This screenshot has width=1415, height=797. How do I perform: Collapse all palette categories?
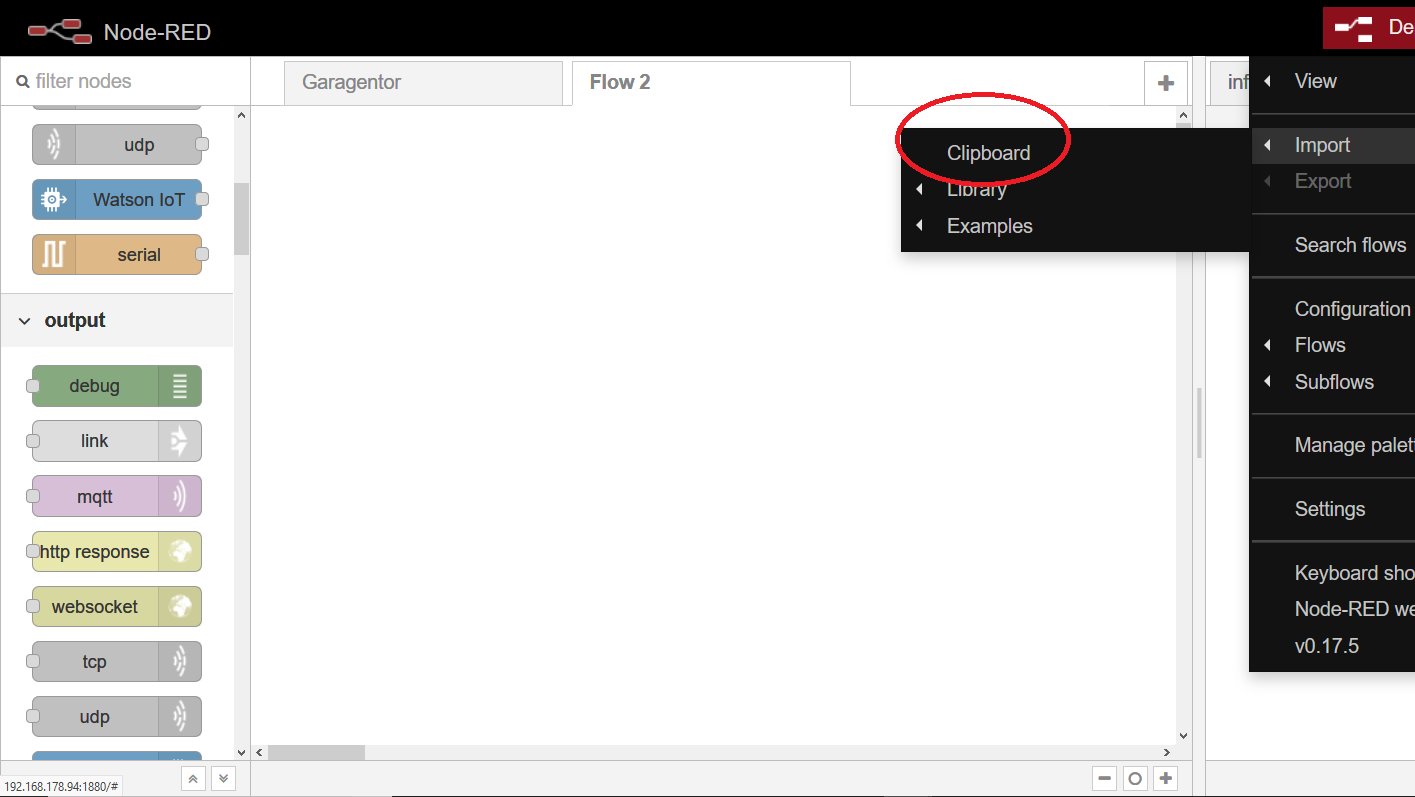(194, 778)
